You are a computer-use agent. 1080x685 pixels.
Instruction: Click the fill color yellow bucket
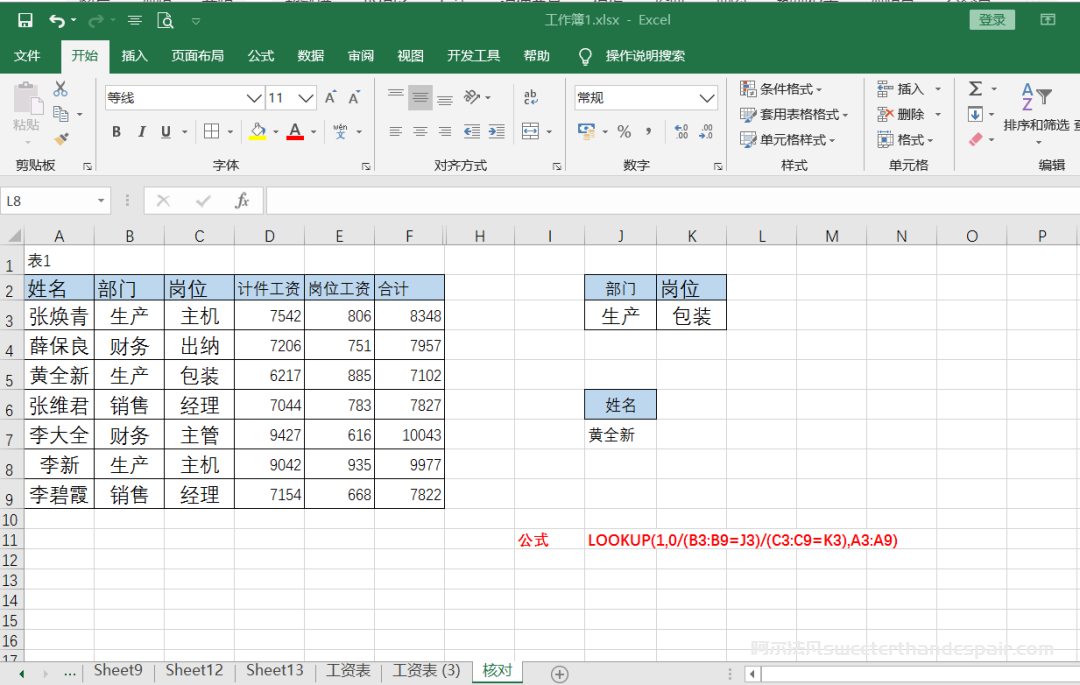(258, 131)
